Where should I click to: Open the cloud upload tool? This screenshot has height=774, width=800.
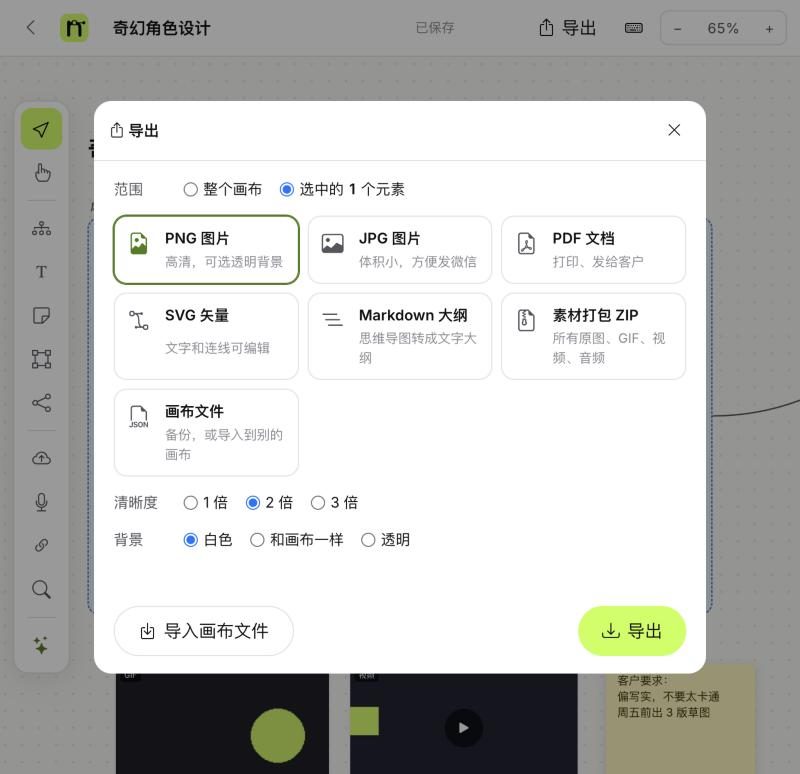click(41, 458)
